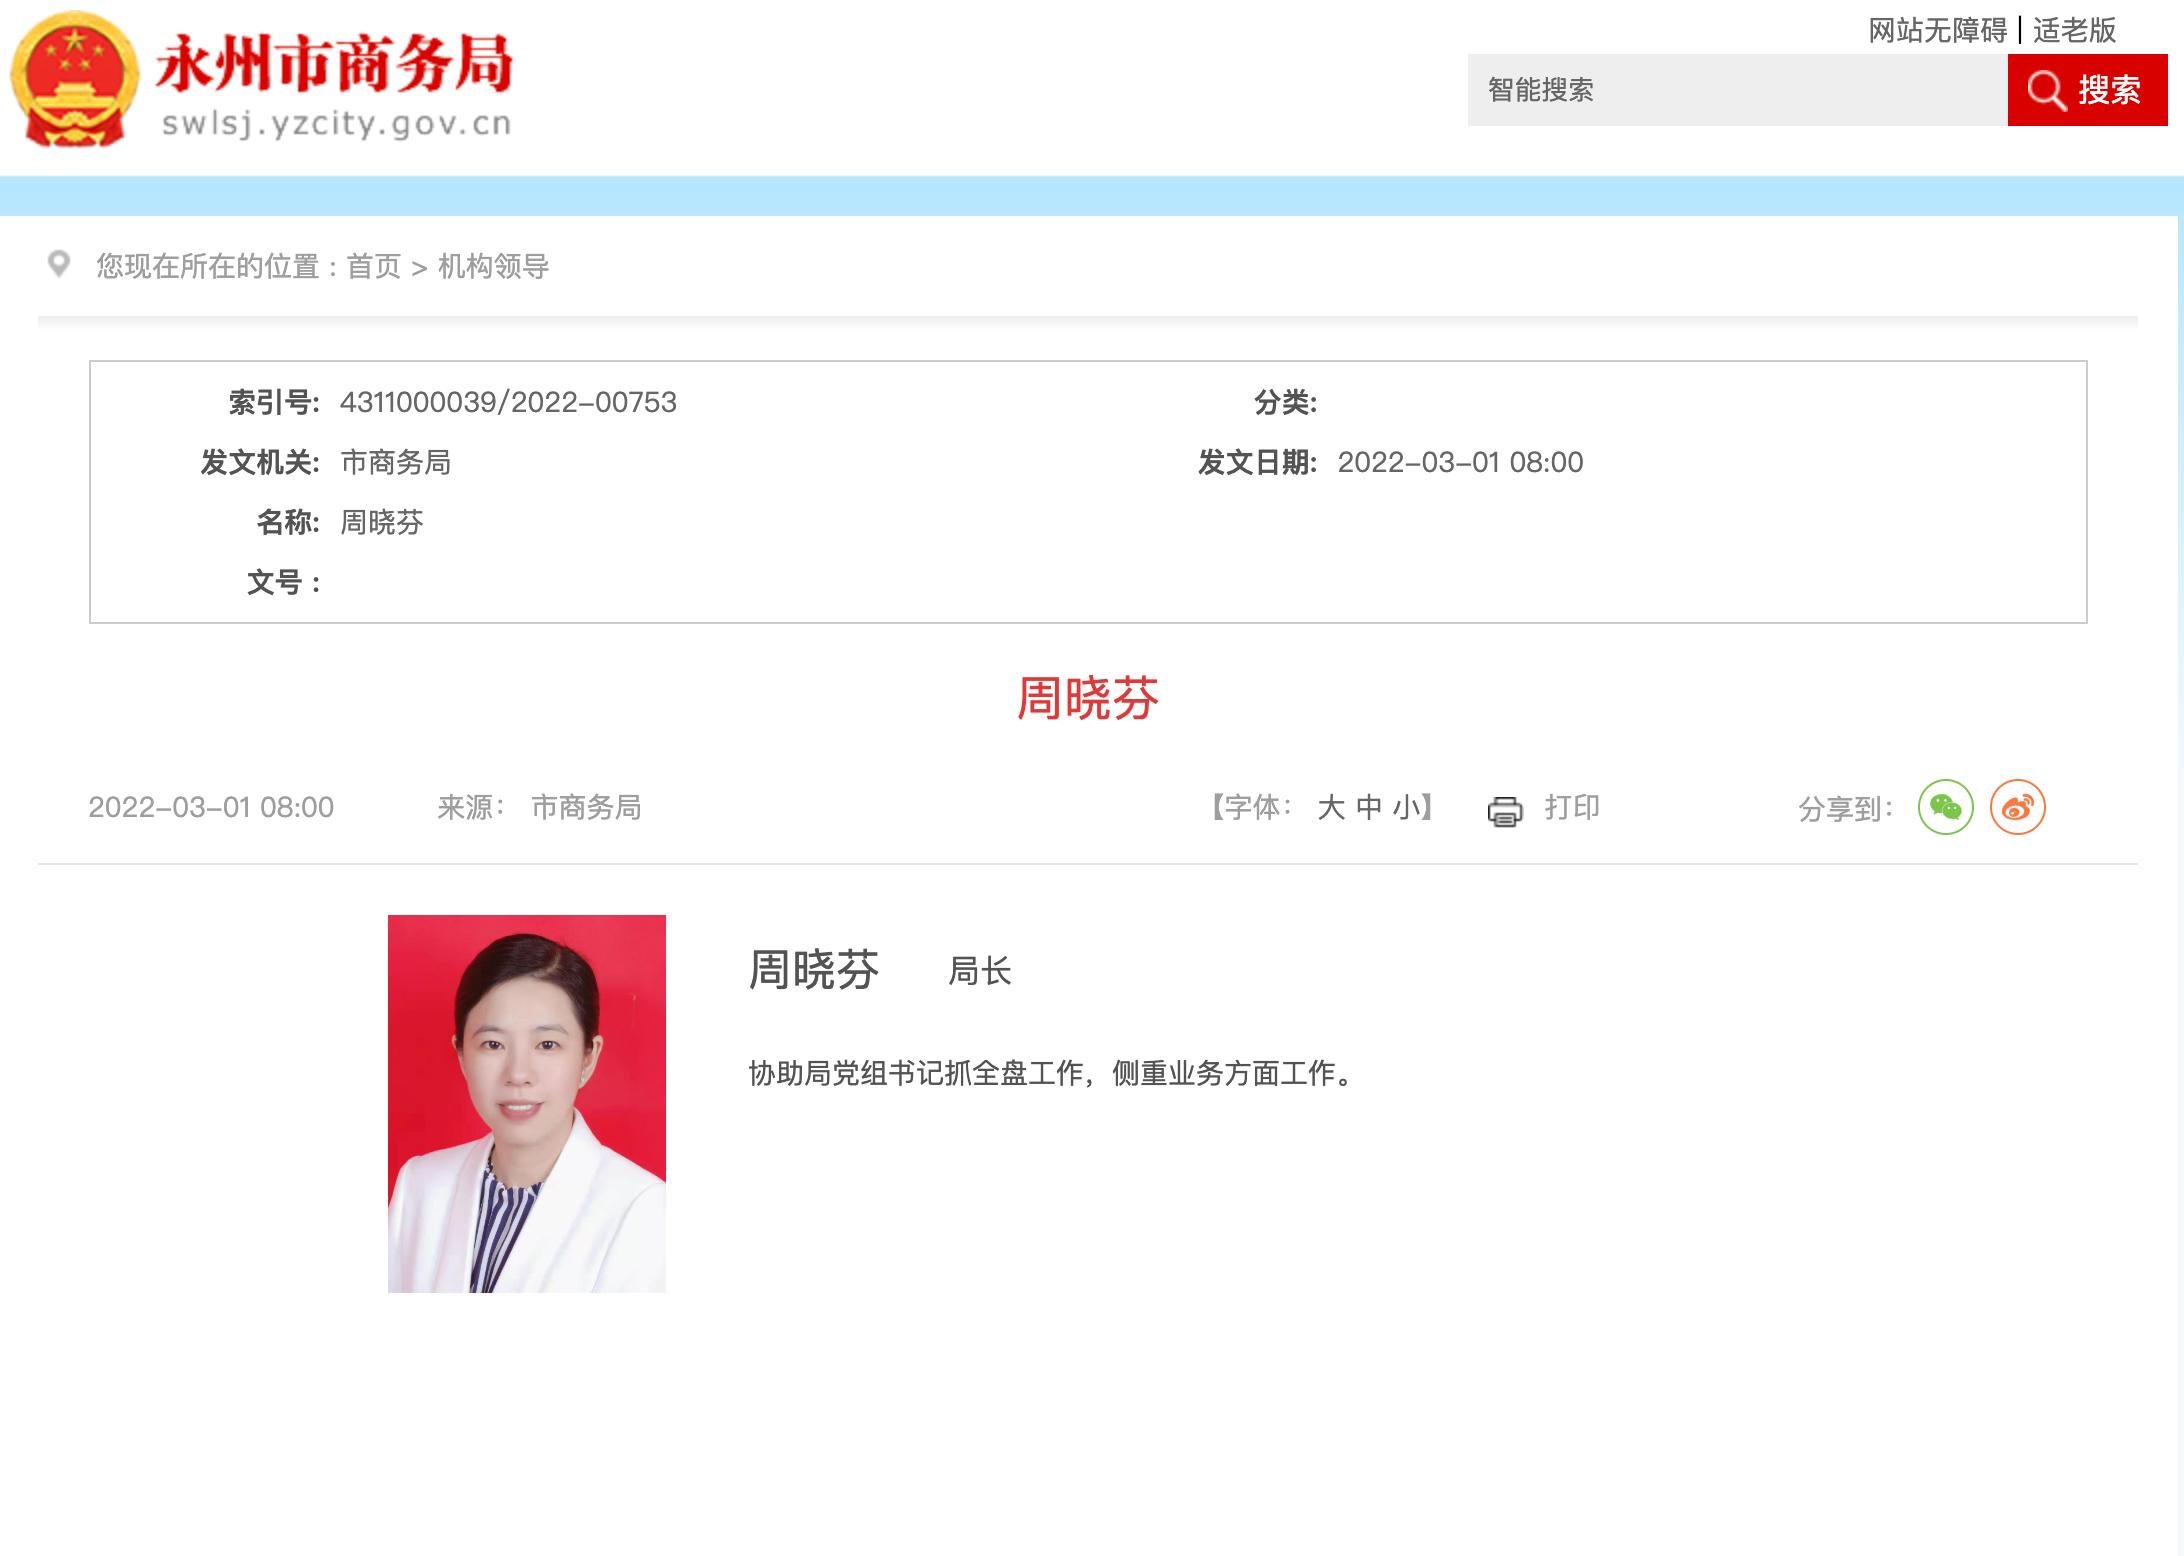
Task: Click the 打印 print link
Action: (x=1572, y=807)
